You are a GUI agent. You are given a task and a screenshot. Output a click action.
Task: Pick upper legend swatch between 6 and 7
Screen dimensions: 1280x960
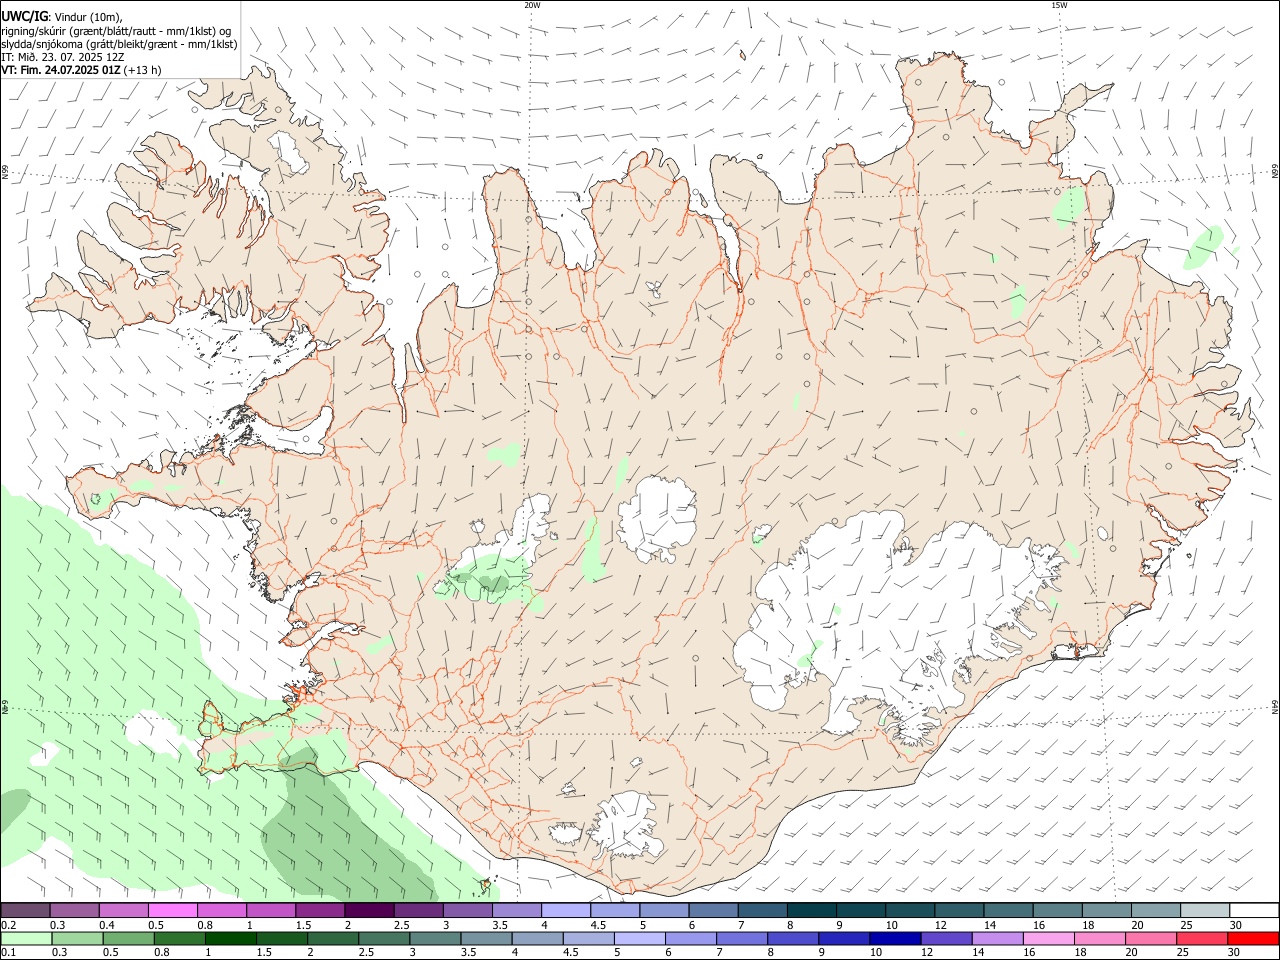713,910
